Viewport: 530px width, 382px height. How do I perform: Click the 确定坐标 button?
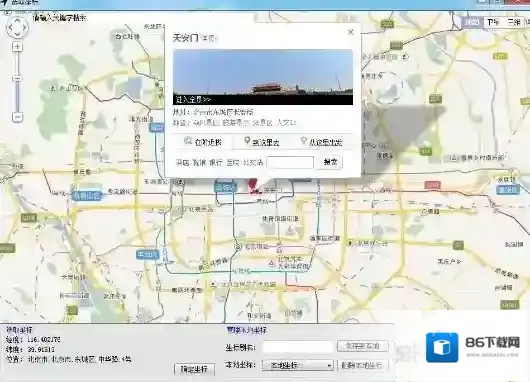pos(195,369)
